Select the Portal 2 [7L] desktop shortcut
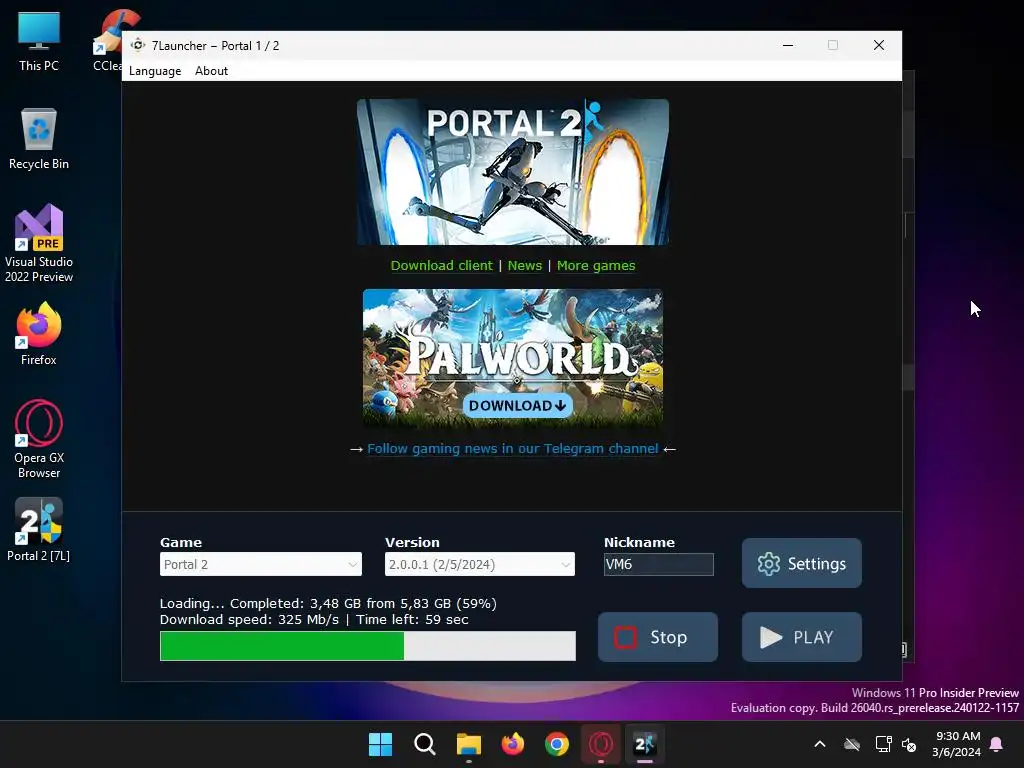Viewport: 1024px width, 768px height. click(x=39, y=530)
